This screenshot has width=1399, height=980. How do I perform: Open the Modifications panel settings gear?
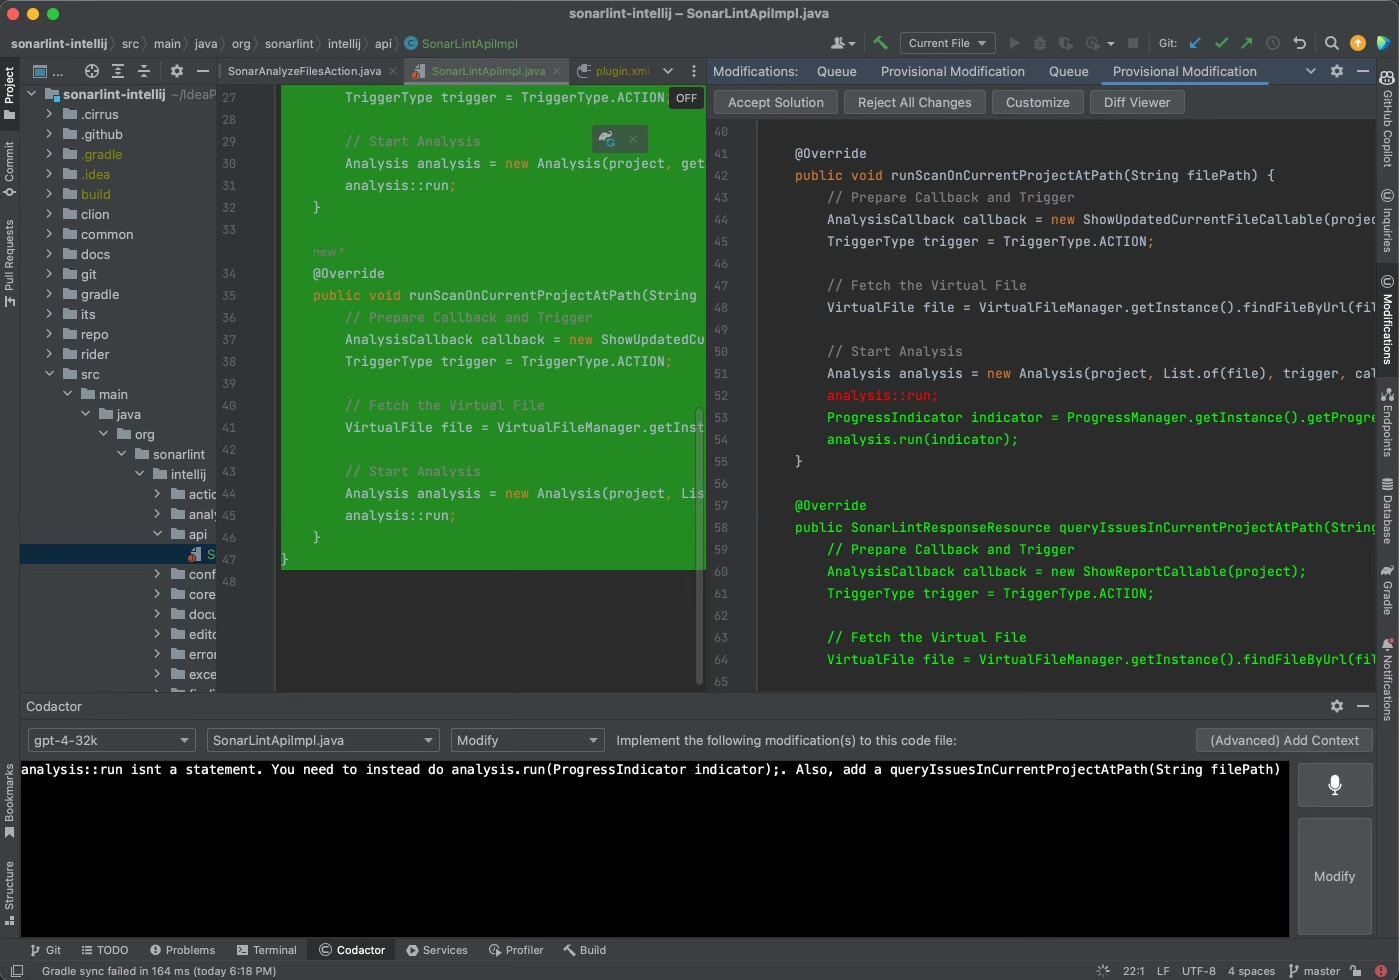(1336, 71)
